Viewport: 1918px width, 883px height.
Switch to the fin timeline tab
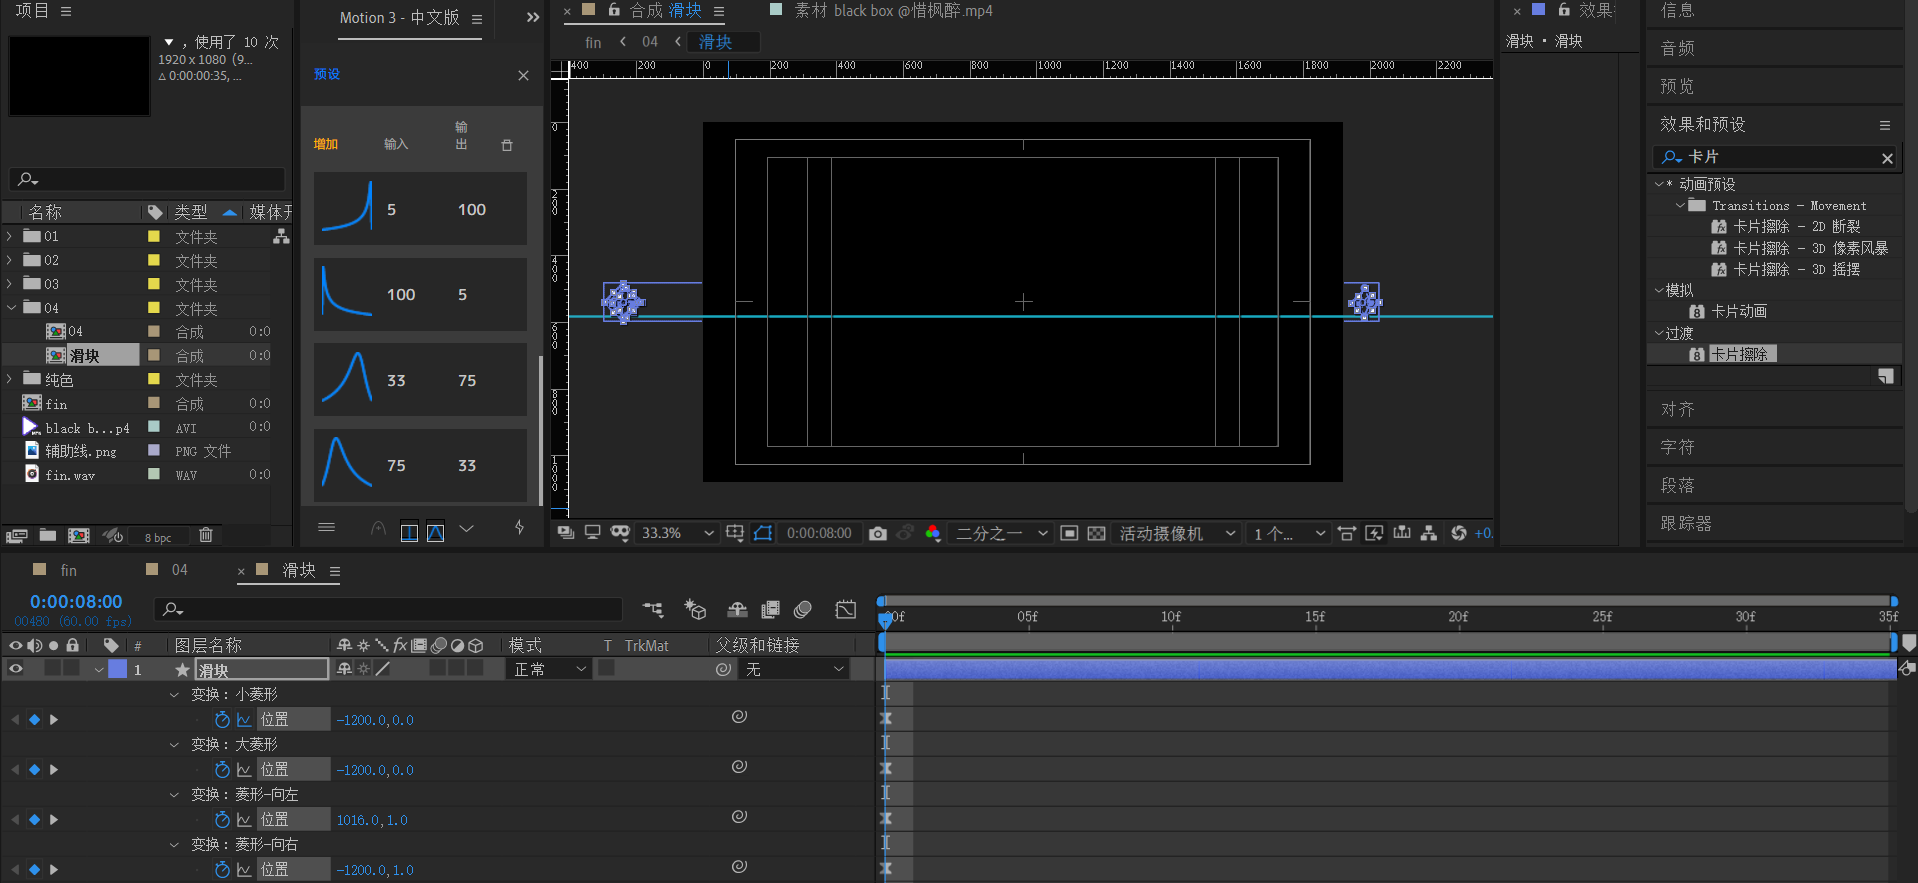click(x=68, y=570)
